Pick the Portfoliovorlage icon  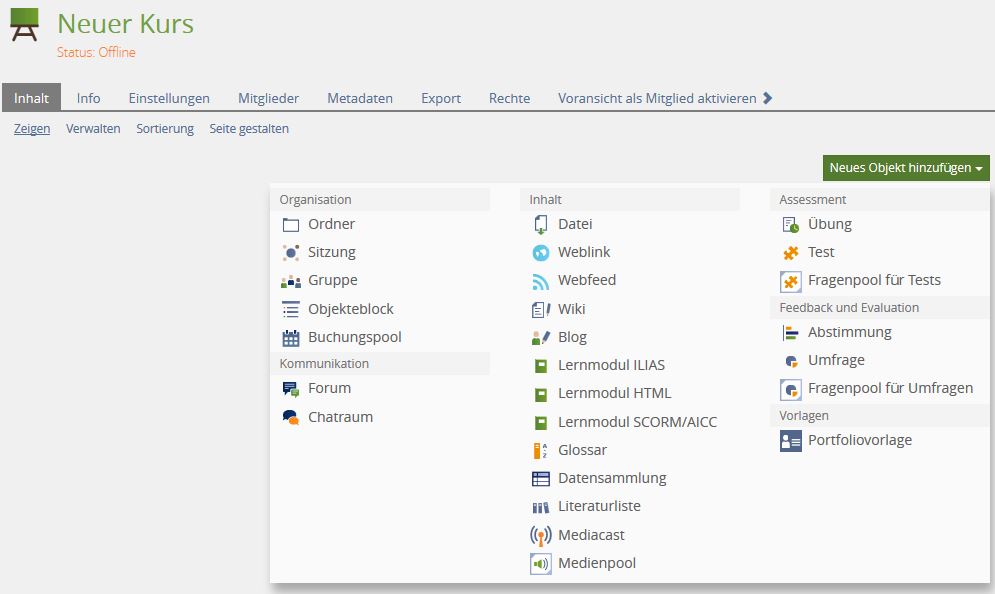[791, 441]
